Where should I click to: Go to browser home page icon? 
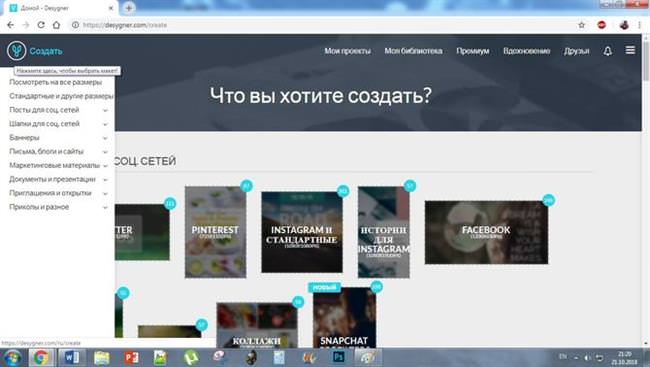pyautogui.click(x=56, y=25)
